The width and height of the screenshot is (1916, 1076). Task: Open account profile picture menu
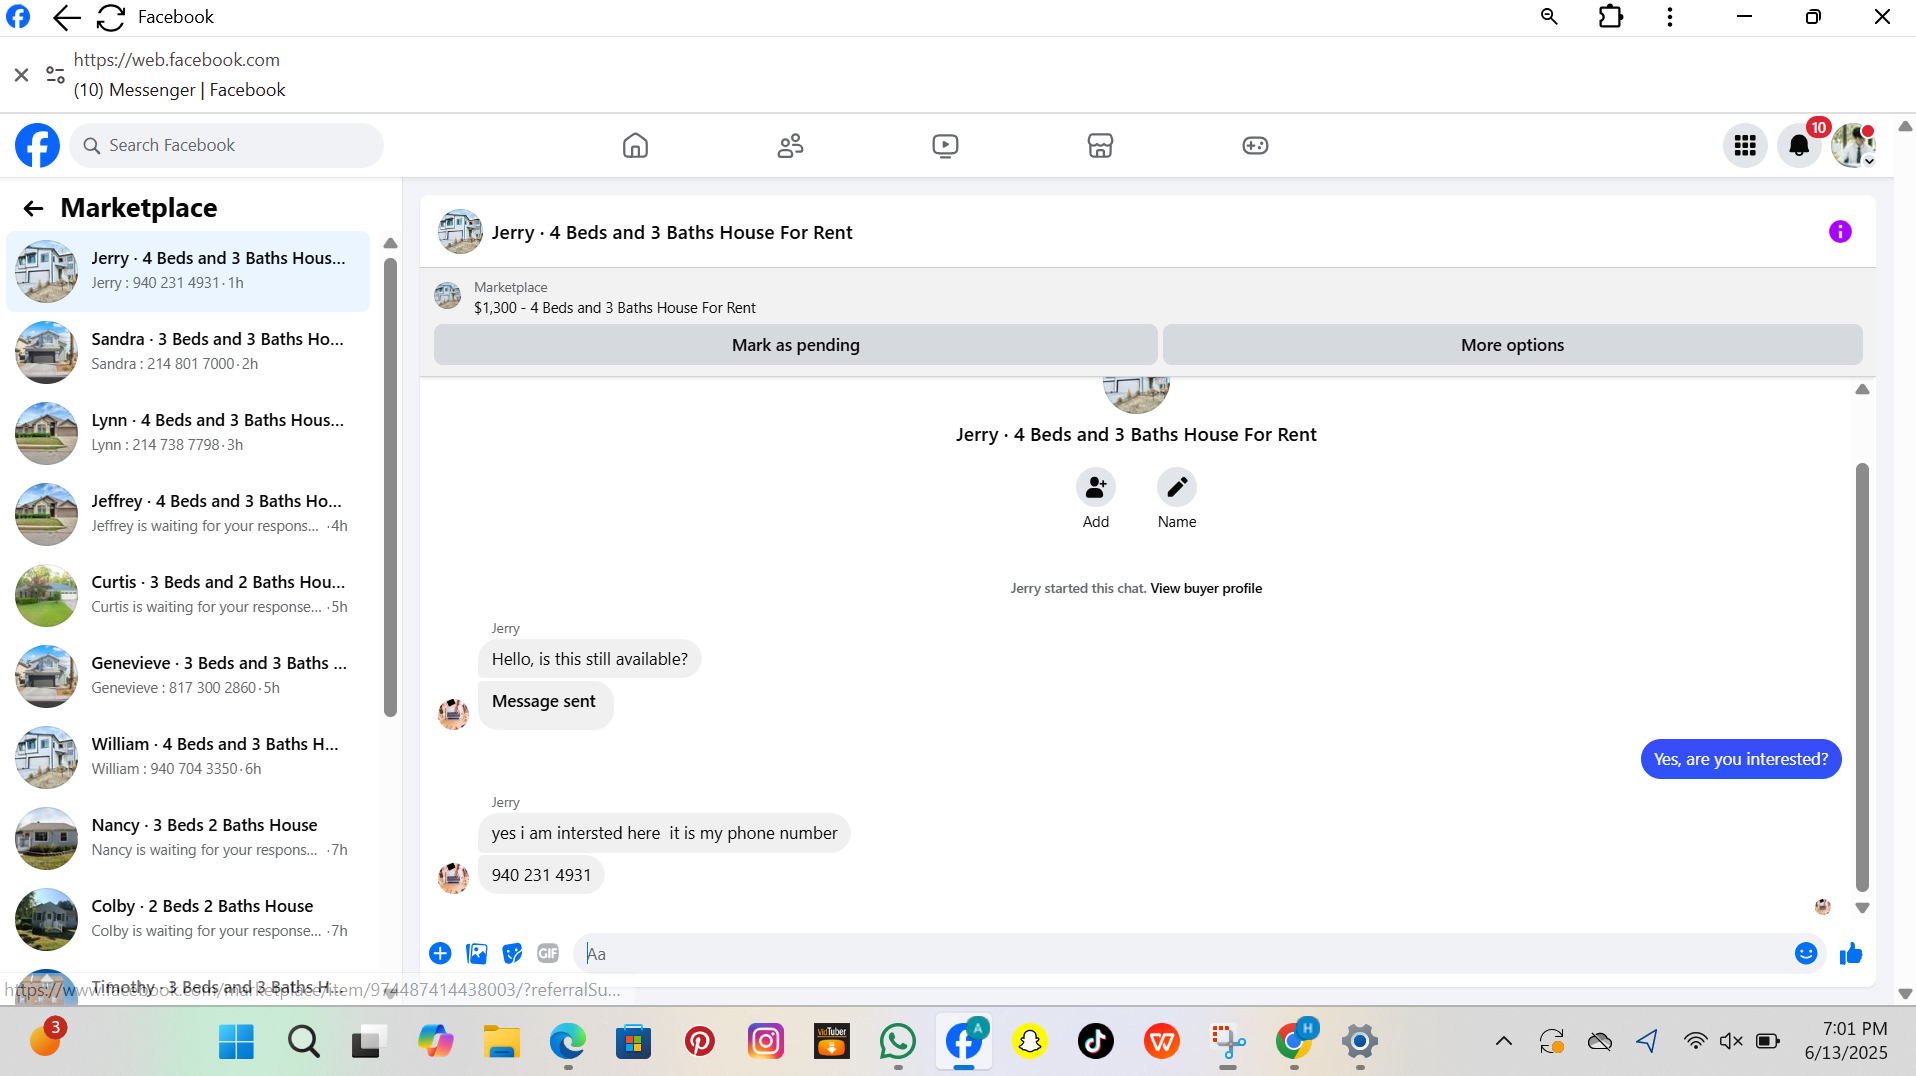(x=1853, y=146)
